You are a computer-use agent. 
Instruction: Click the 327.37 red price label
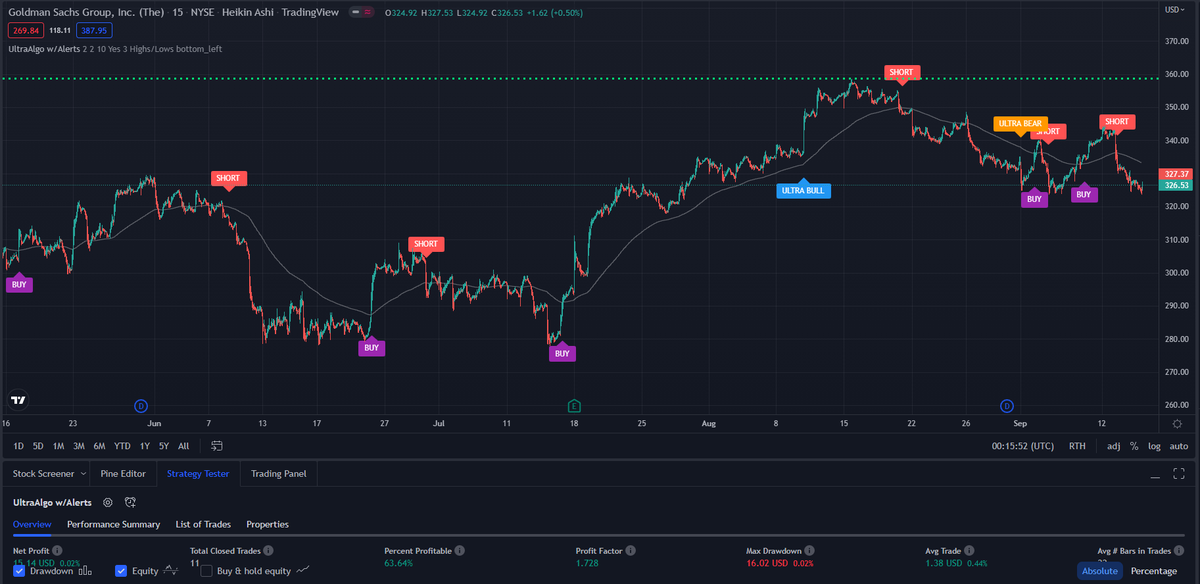tap(1176, 173)
